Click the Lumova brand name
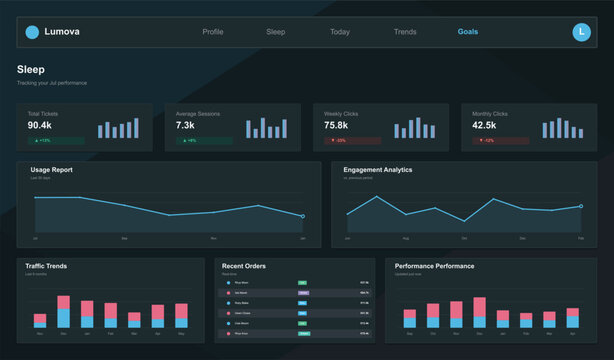The height and width of the screenshot is (360, 614). [x=62, y=32]
